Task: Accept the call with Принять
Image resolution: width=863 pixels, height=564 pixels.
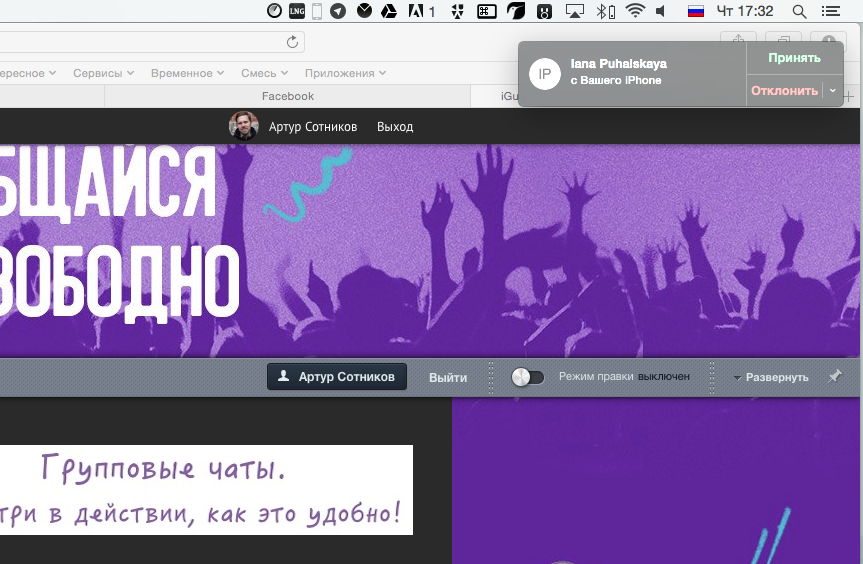Action: tap(794, 58)
